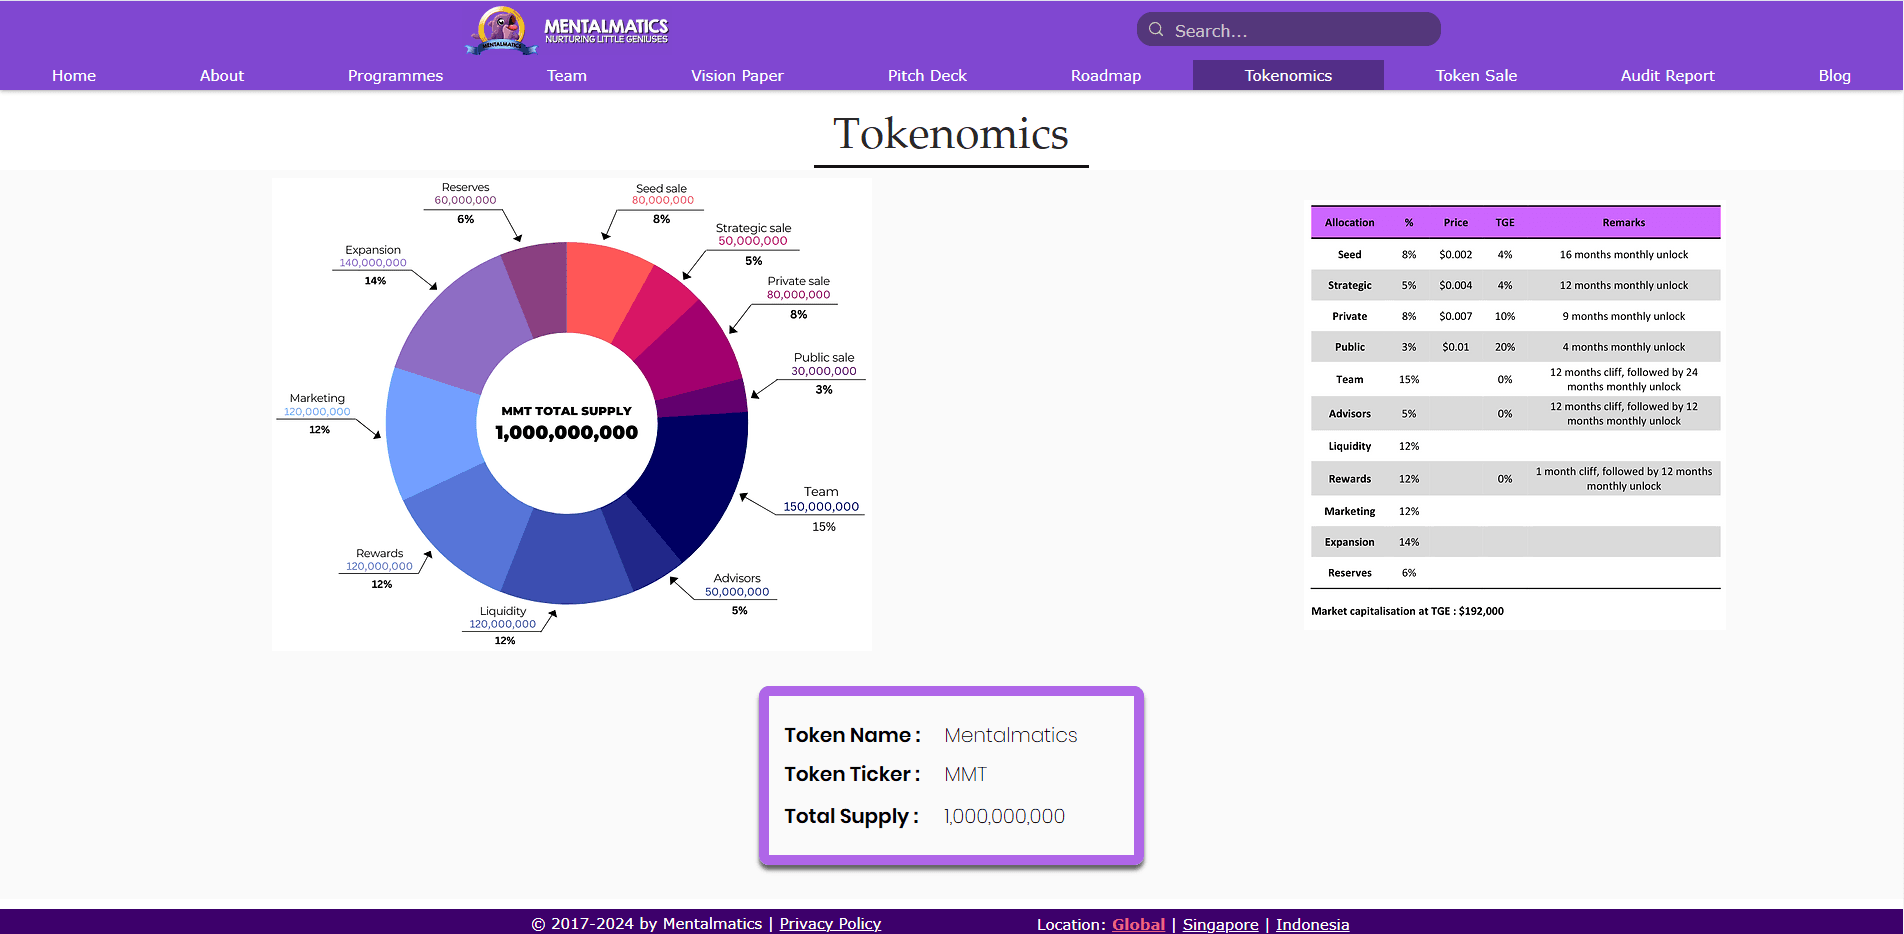This screenshot has width=1904, height=934.
Task: Click the 'Seed sale' chart label
Action: coord(661,188)
